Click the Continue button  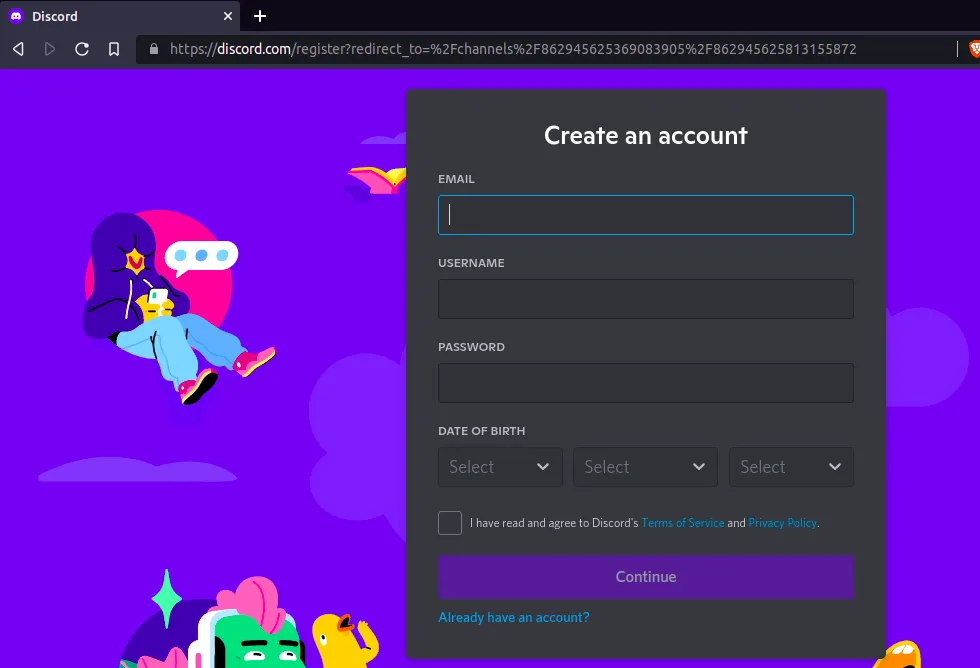click(646, 577)
